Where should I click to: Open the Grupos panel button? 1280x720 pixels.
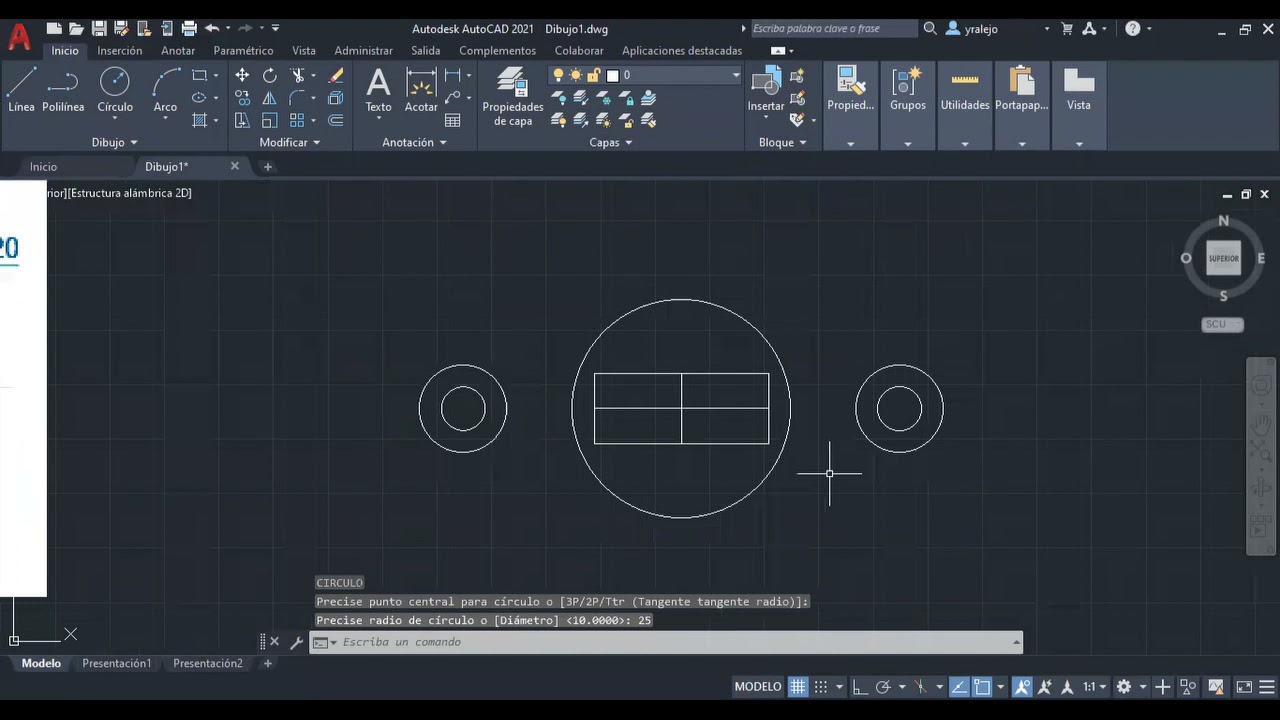pyautogui.click(x=908, y=105)
